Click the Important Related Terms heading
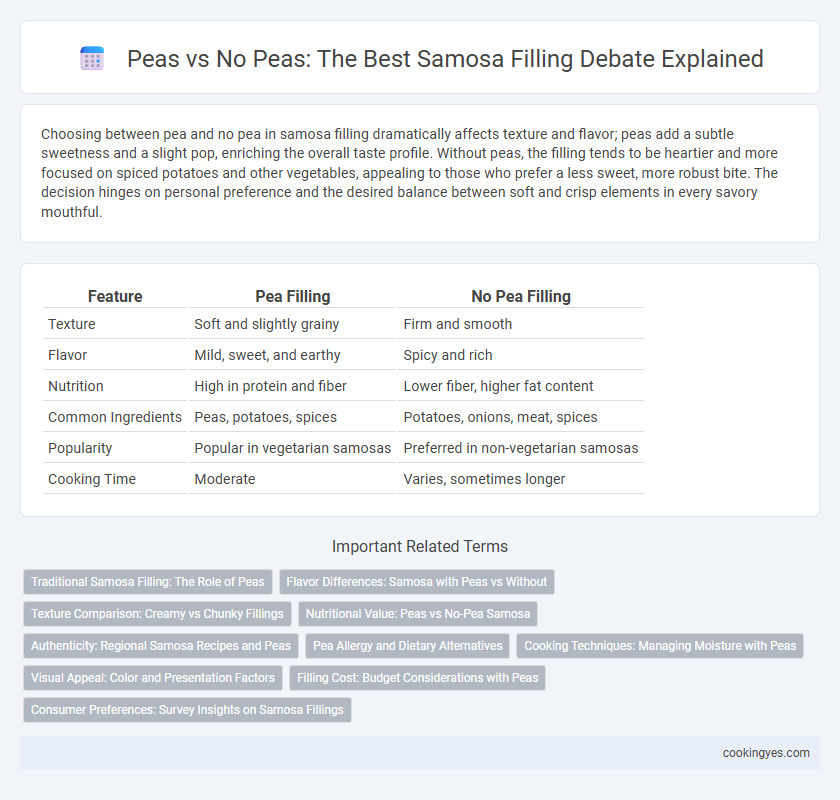This screenshot has width=840, height=800. pos(420,547)
